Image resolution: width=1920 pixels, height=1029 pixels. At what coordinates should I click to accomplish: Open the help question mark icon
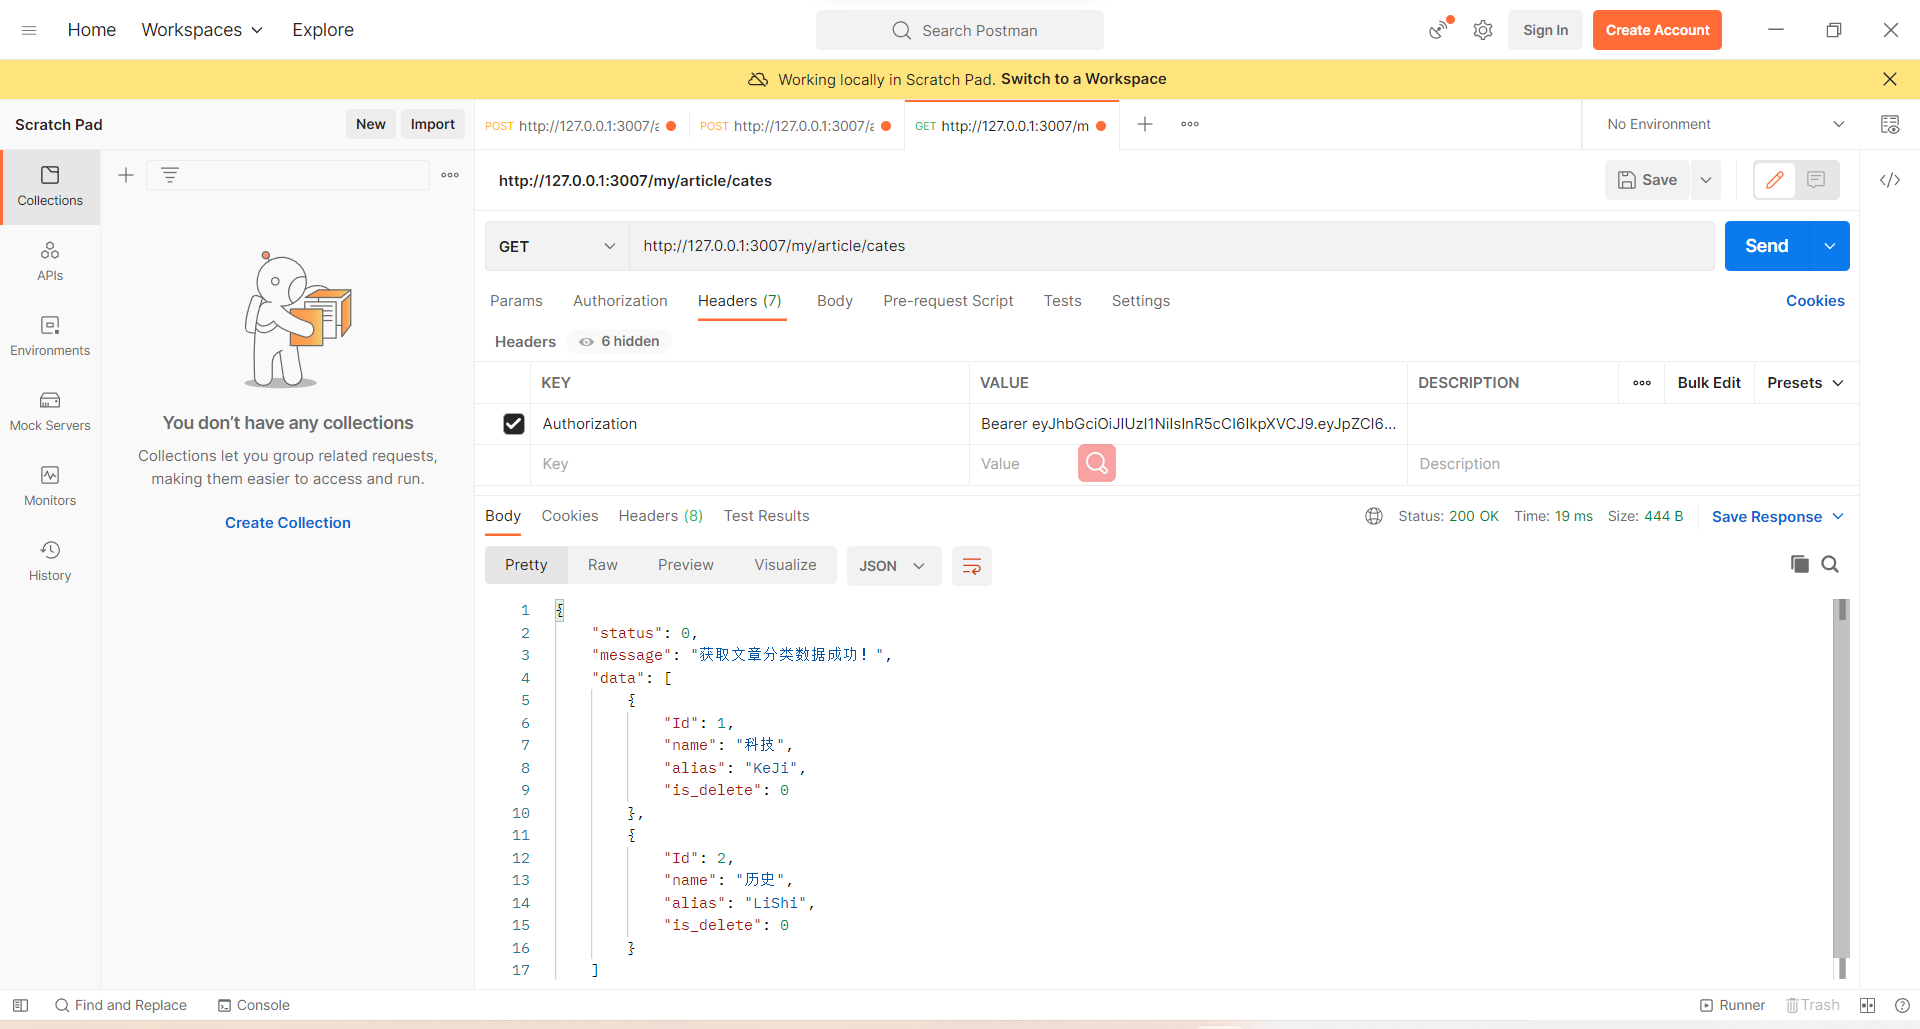pyautogui.click(x=1902, y=1005)
